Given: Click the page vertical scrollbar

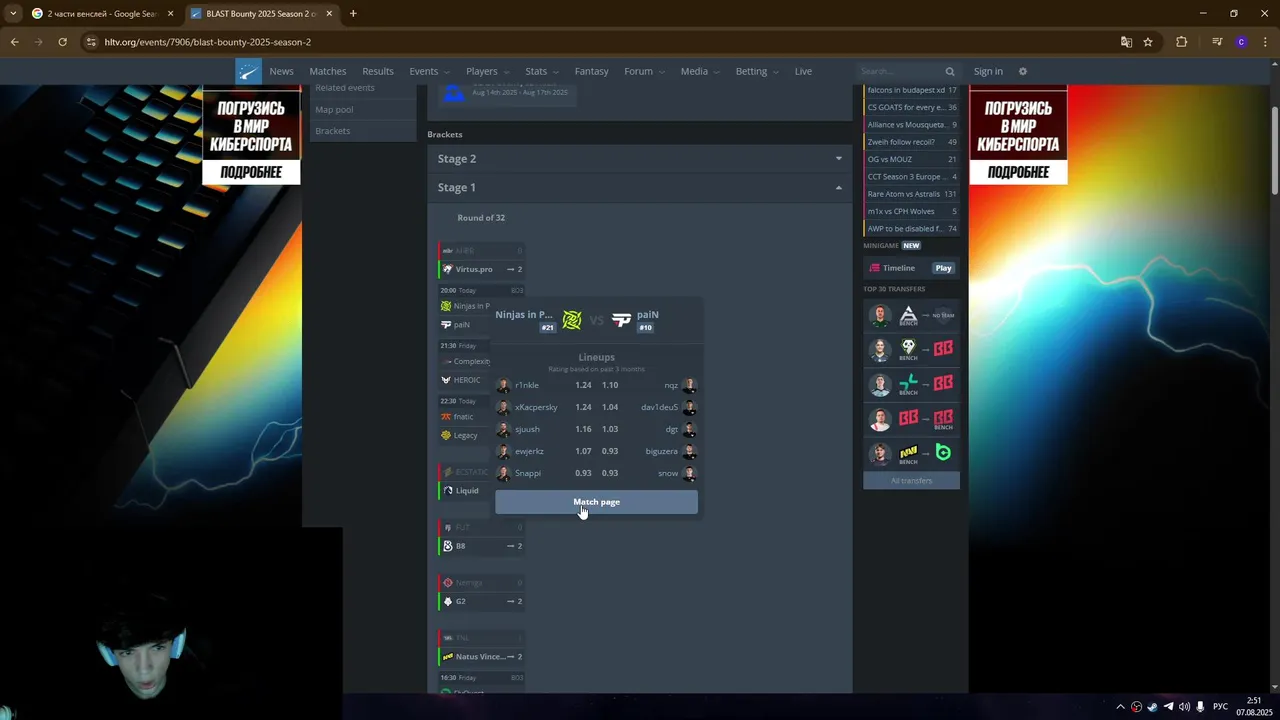Looking at the screenshot, I should click(x=1274, y=150).
